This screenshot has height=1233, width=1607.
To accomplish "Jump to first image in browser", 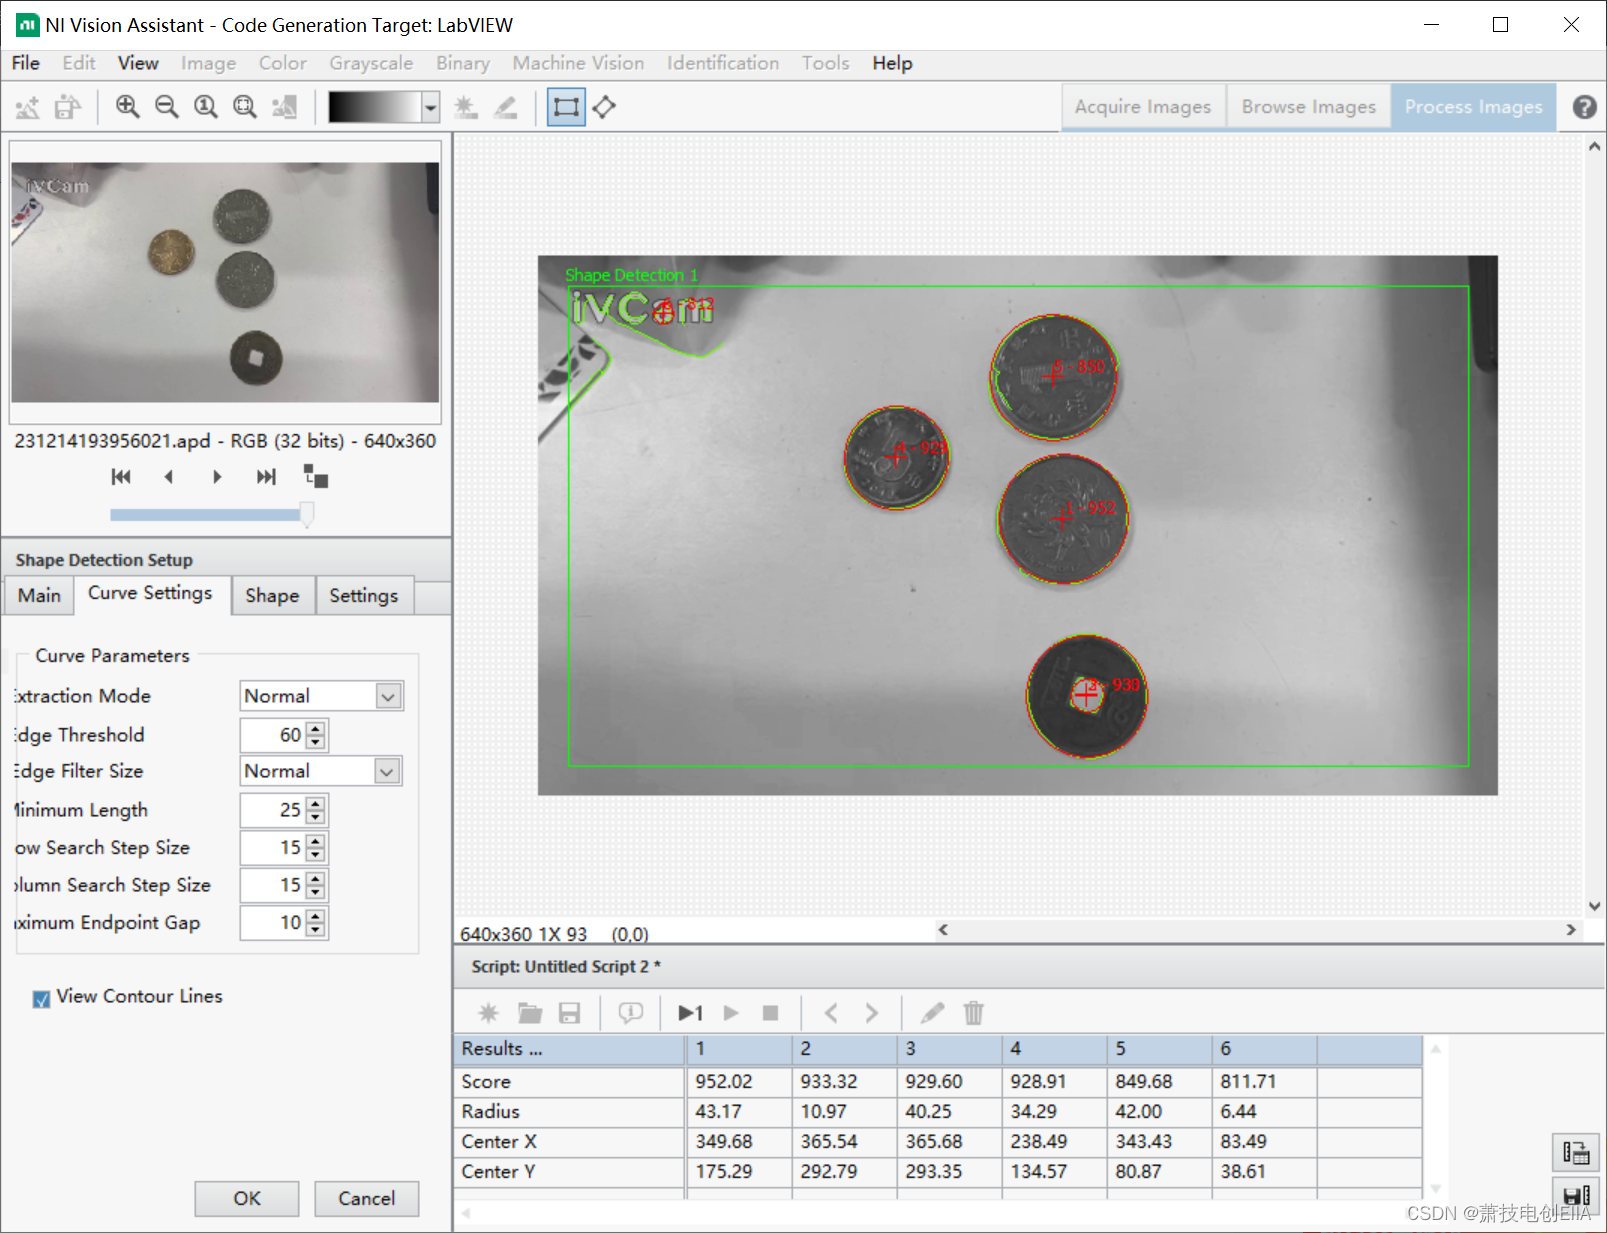I will (121, 477).
